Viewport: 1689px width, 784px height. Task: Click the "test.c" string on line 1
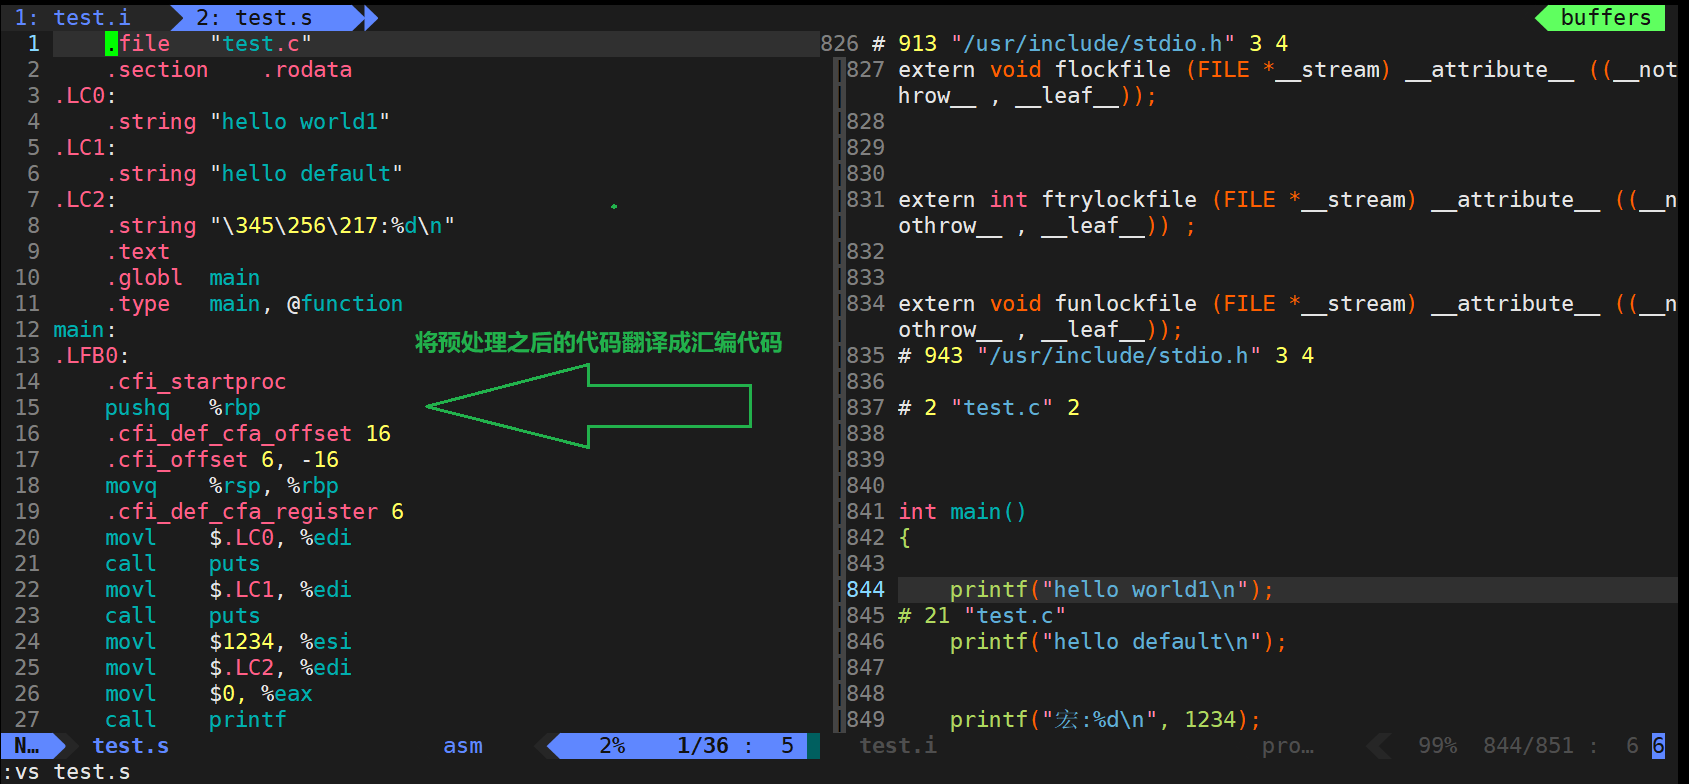261,43
